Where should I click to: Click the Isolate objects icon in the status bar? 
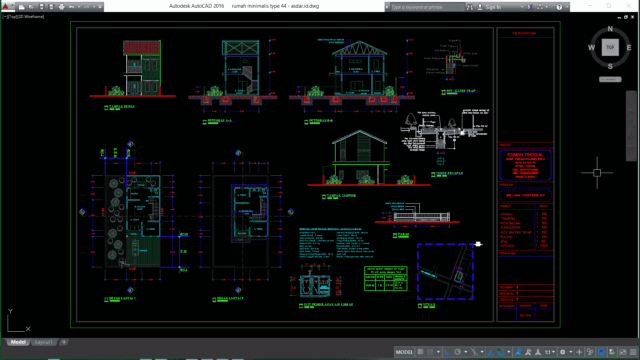[x=612, y=352]
